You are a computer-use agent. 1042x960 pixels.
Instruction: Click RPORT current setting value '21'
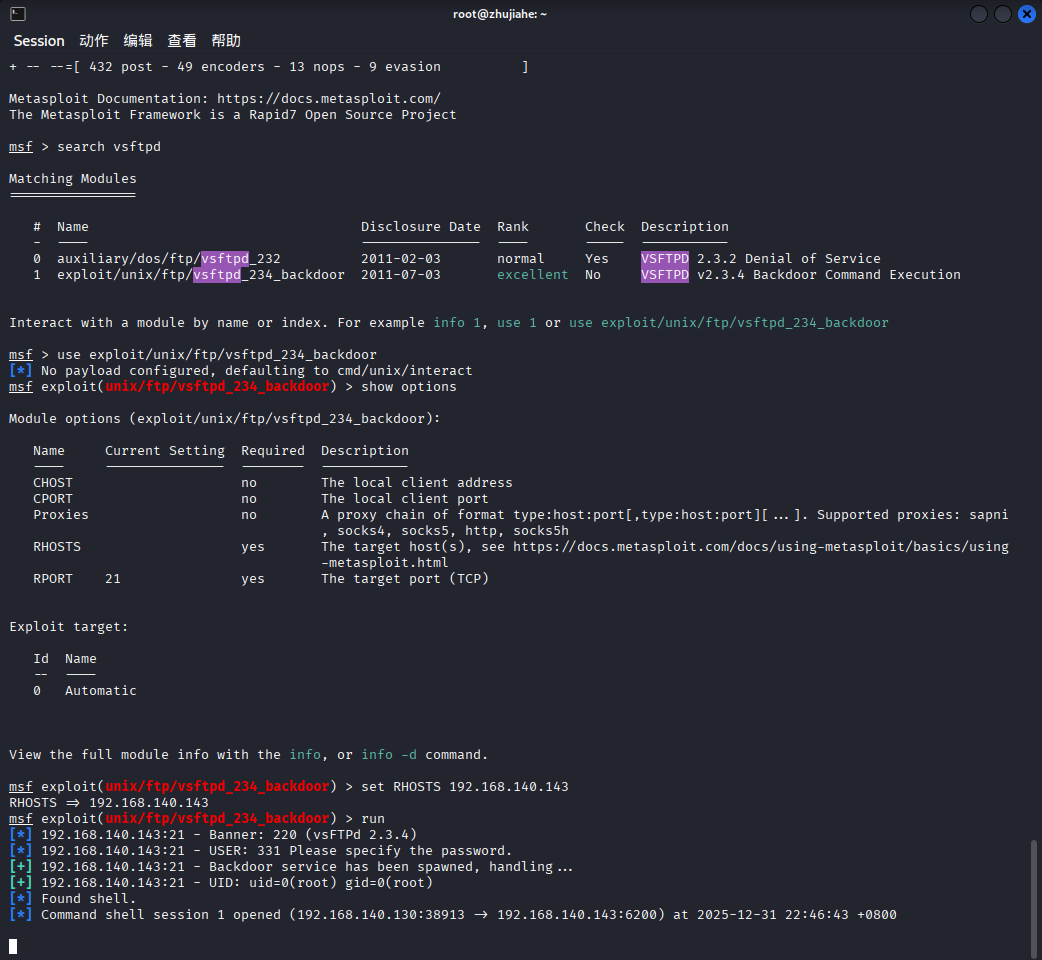pyautogui.click(x=113, y=578)
